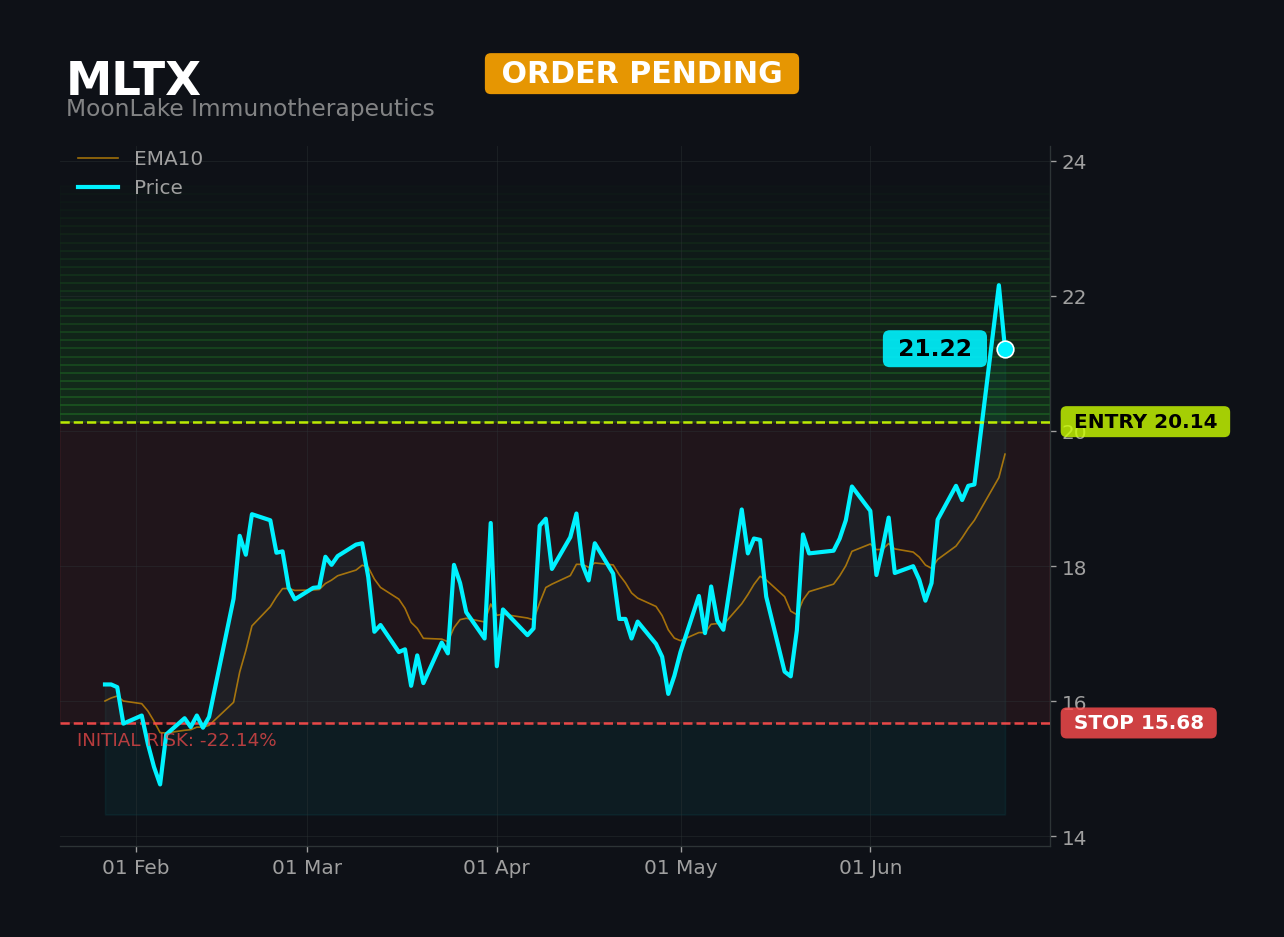Screen dimensions: 1284x937
Task: Click the ORDER PENDING status badge
Action: point(642,74)
